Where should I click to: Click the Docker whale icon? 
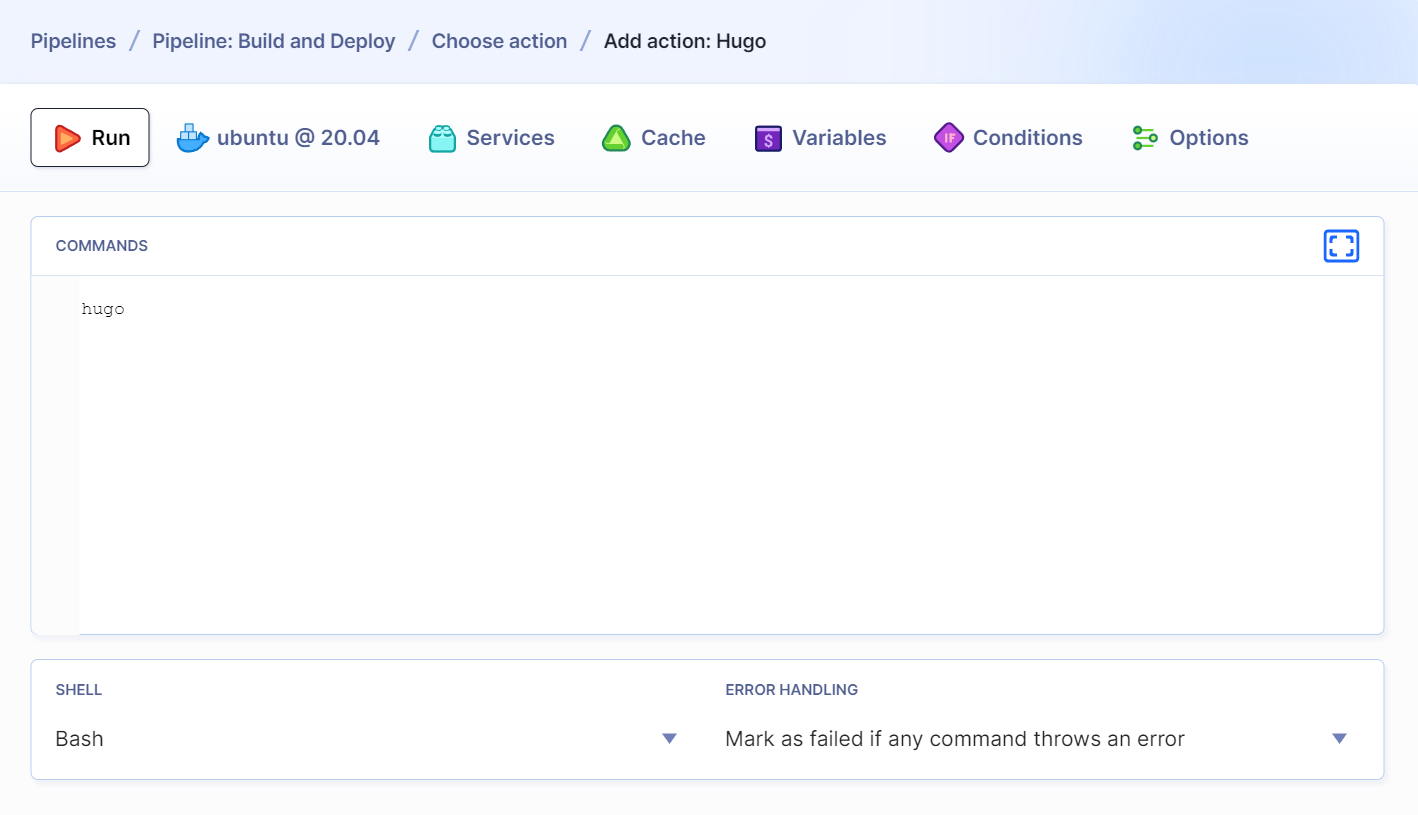pos(193,138)
